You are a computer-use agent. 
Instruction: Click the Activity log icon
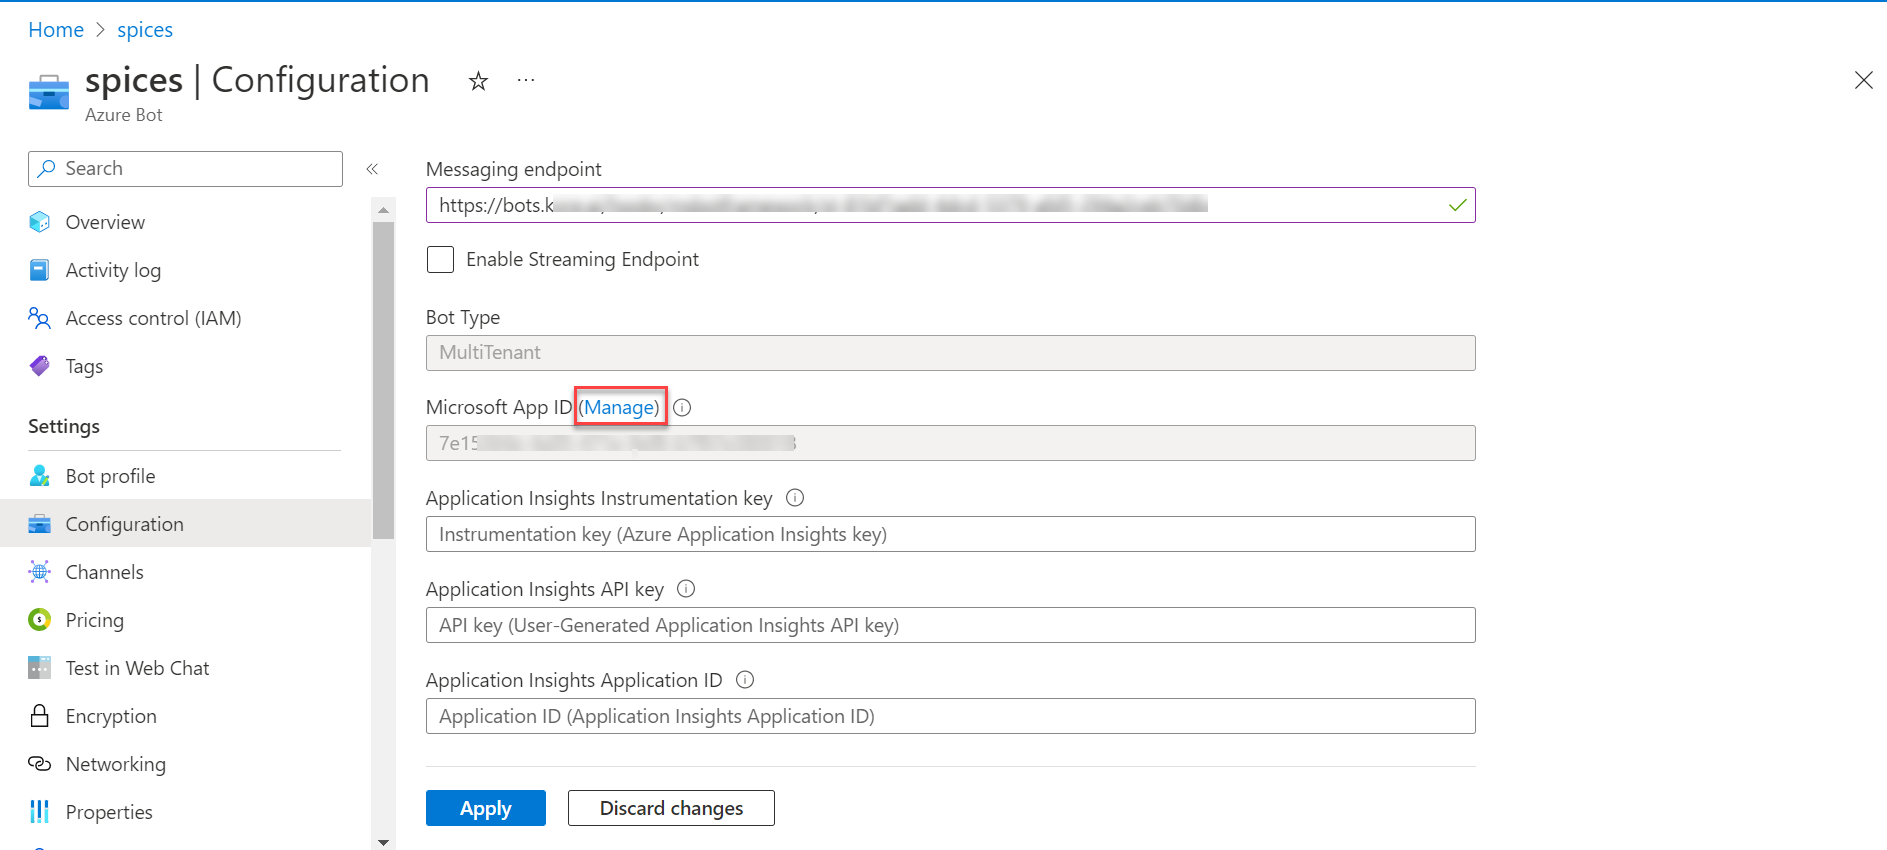tap(40, 270)
